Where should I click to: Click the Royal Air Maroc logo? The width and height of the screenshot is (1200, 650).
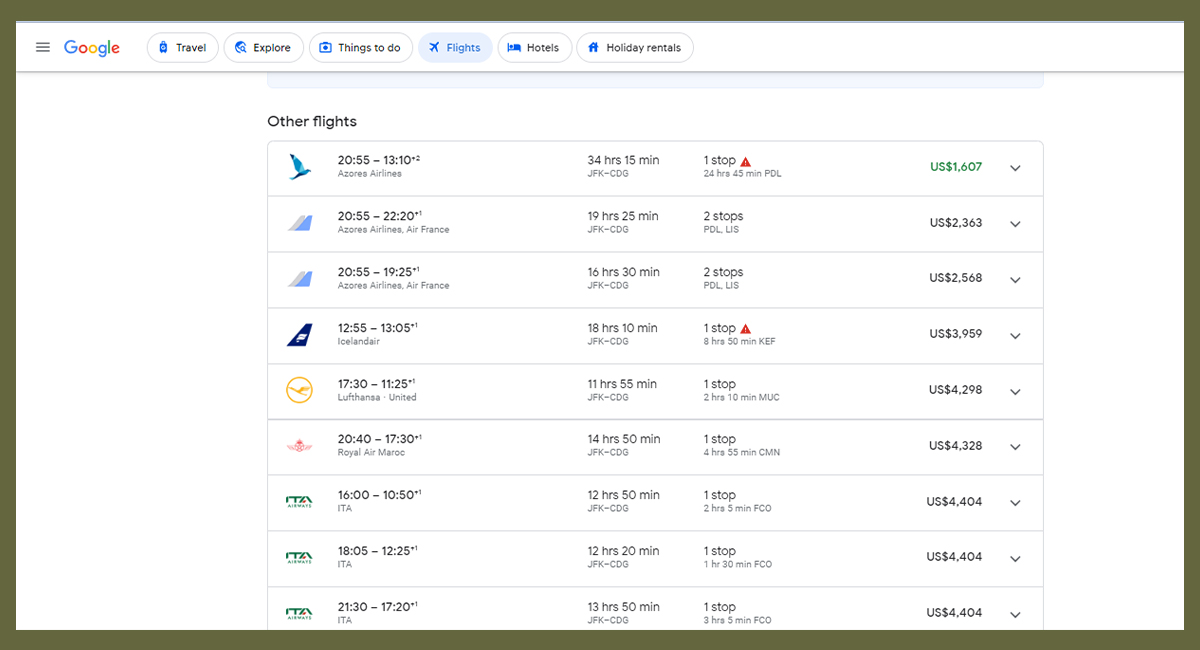coord(299,446)
